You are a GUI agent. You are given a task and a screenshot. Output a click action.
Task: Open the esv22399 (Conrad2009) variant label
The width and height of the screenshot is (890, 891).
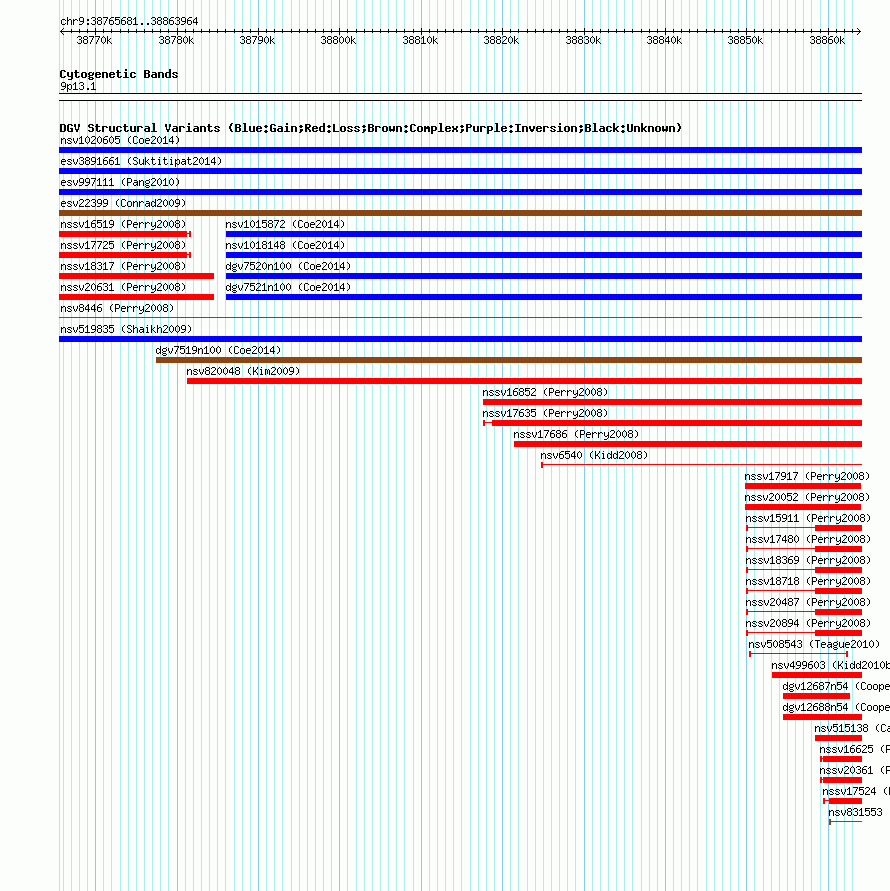pyautogui.click(x=123, y=203)
